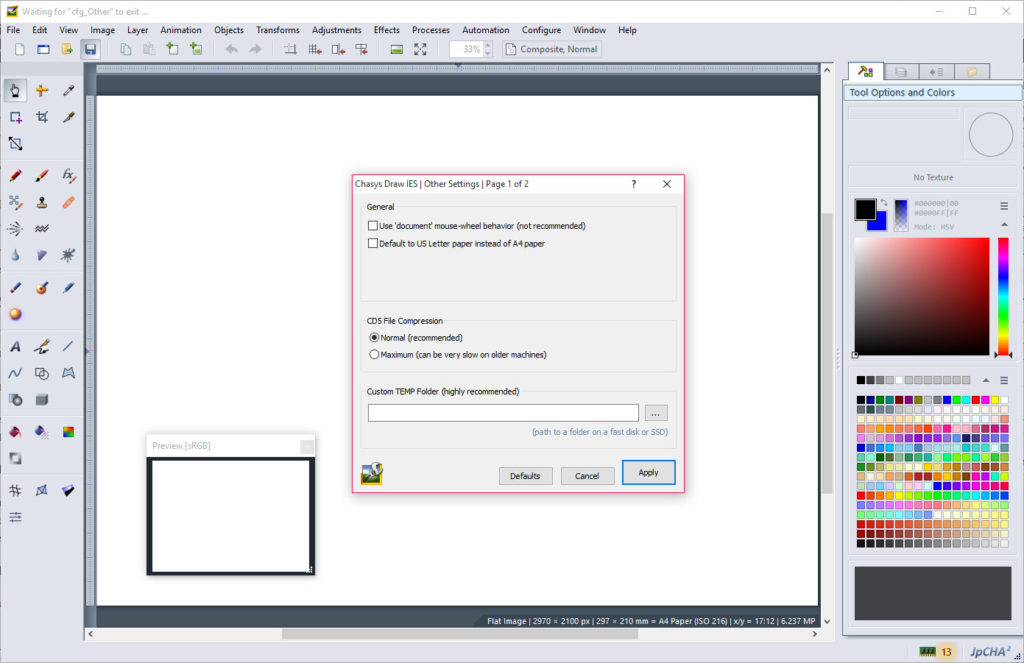Click the No Texture button
This screenshot has width=1024, height=663.
[x=933, y=177]
